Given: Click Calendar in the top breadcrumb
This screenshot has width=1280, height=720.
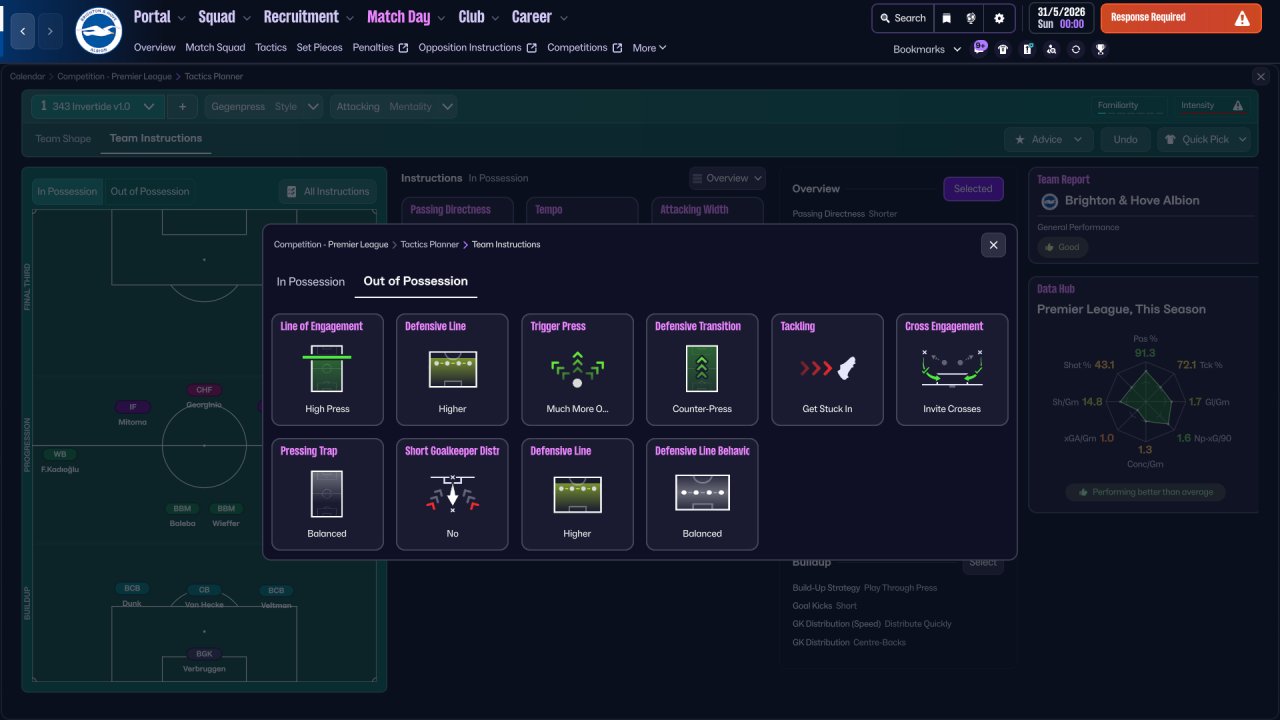Looking at the screenshot, I should pyautogui.click(x=28, y=76).
